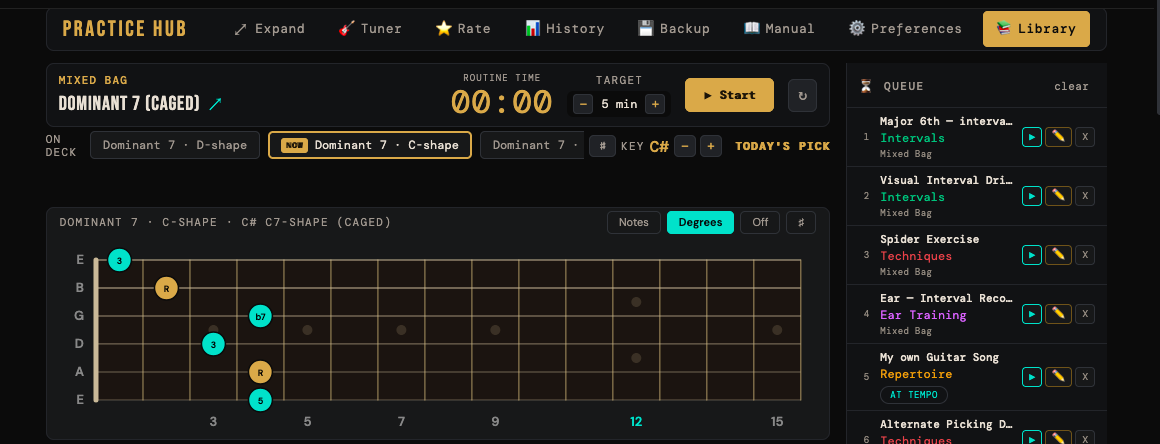Edit Spider Exercise queue item
The width and height of the screenshot is (1160, 444).
(1058, 255)
